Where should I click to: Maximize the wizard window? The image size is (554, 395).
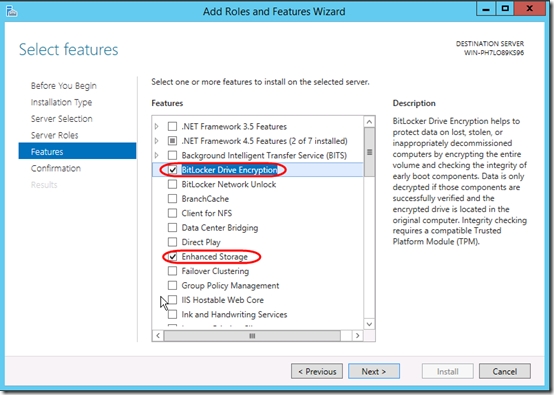[x=505, y=9]
